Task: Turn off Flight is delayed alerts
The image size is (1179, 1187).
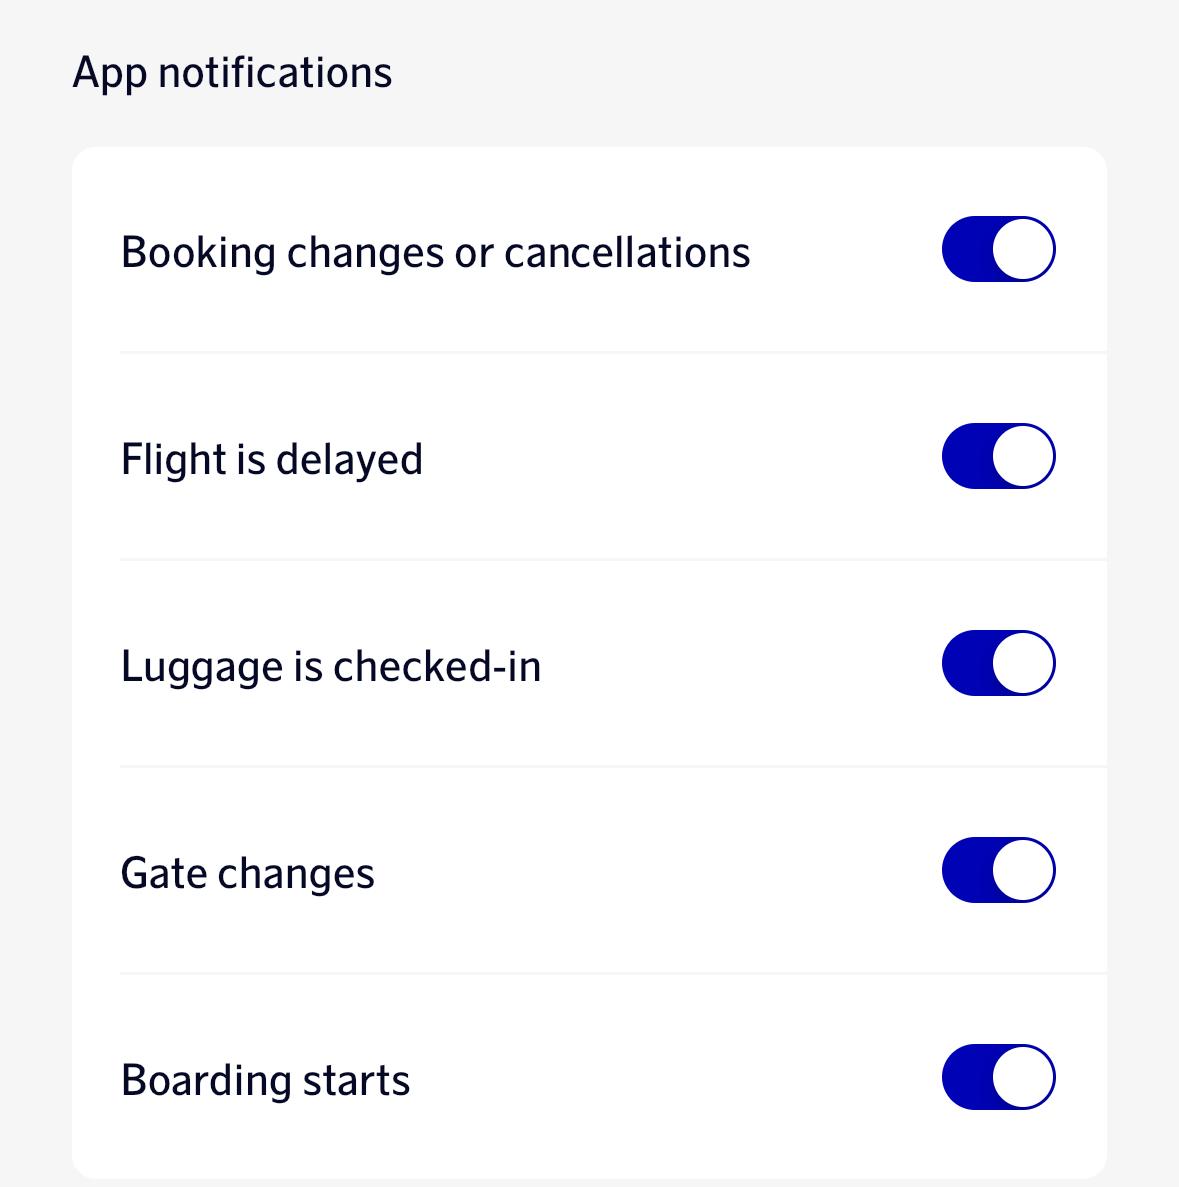Action: coord(998,457)
